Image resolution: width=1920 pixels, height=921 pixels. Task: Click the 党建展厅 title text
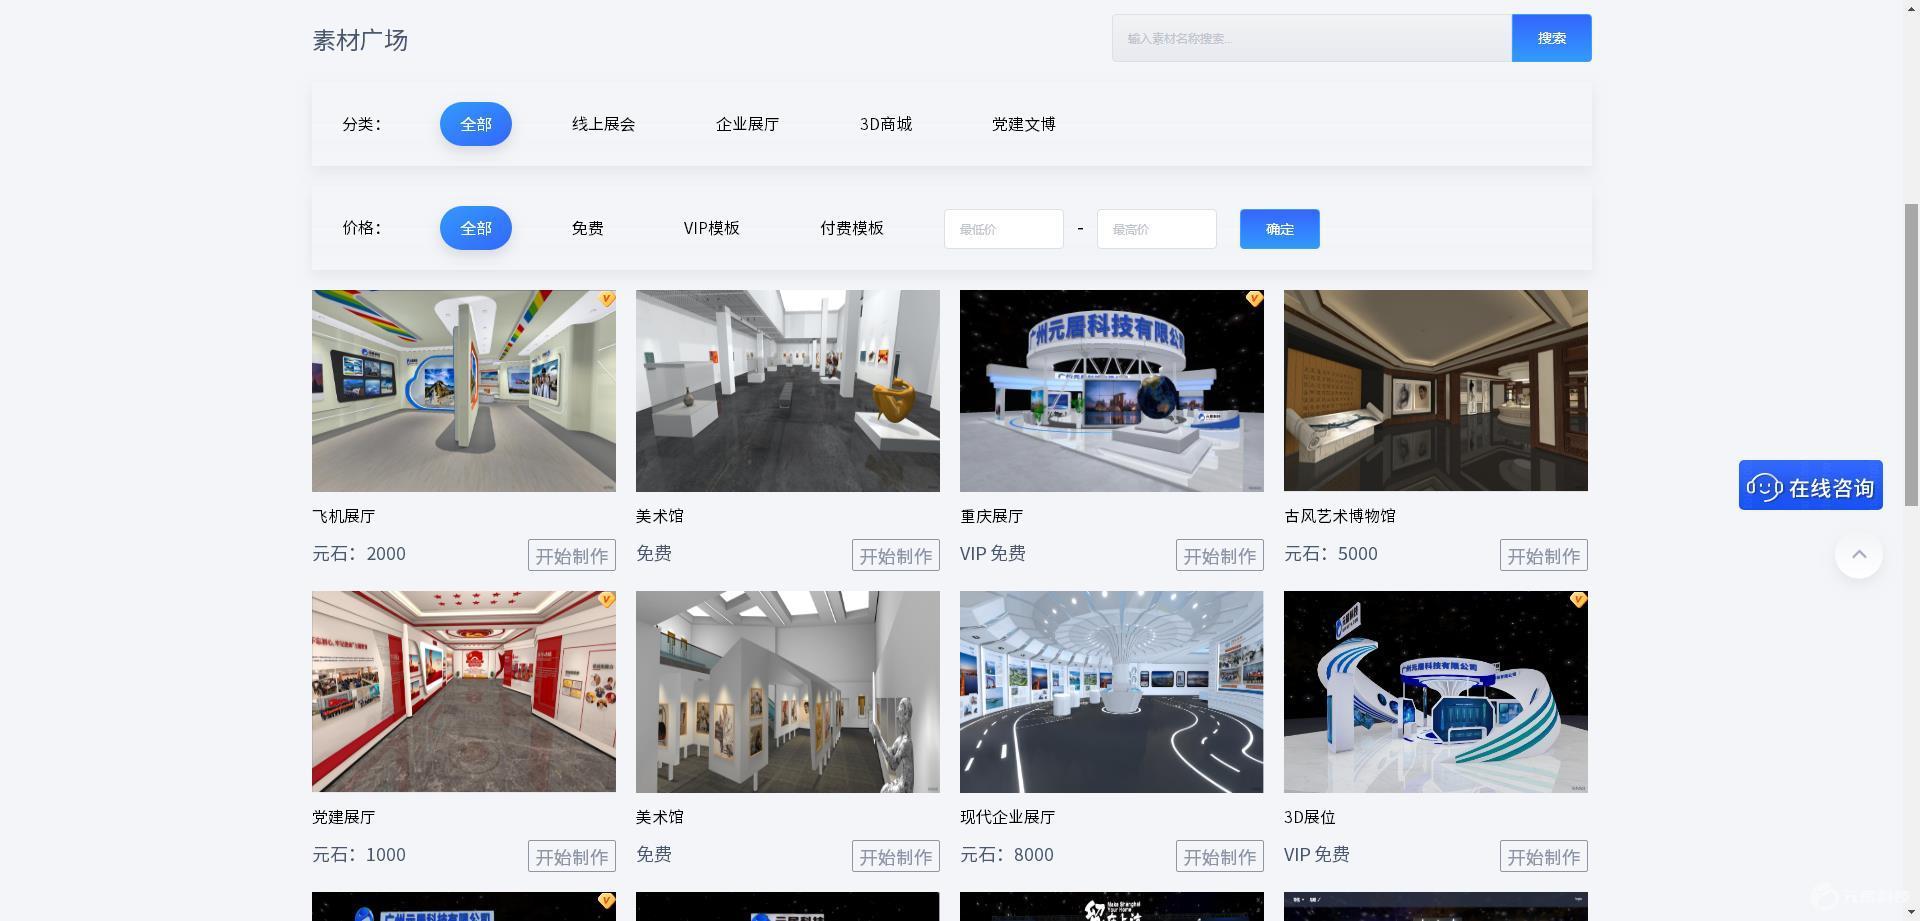point(344,817)
